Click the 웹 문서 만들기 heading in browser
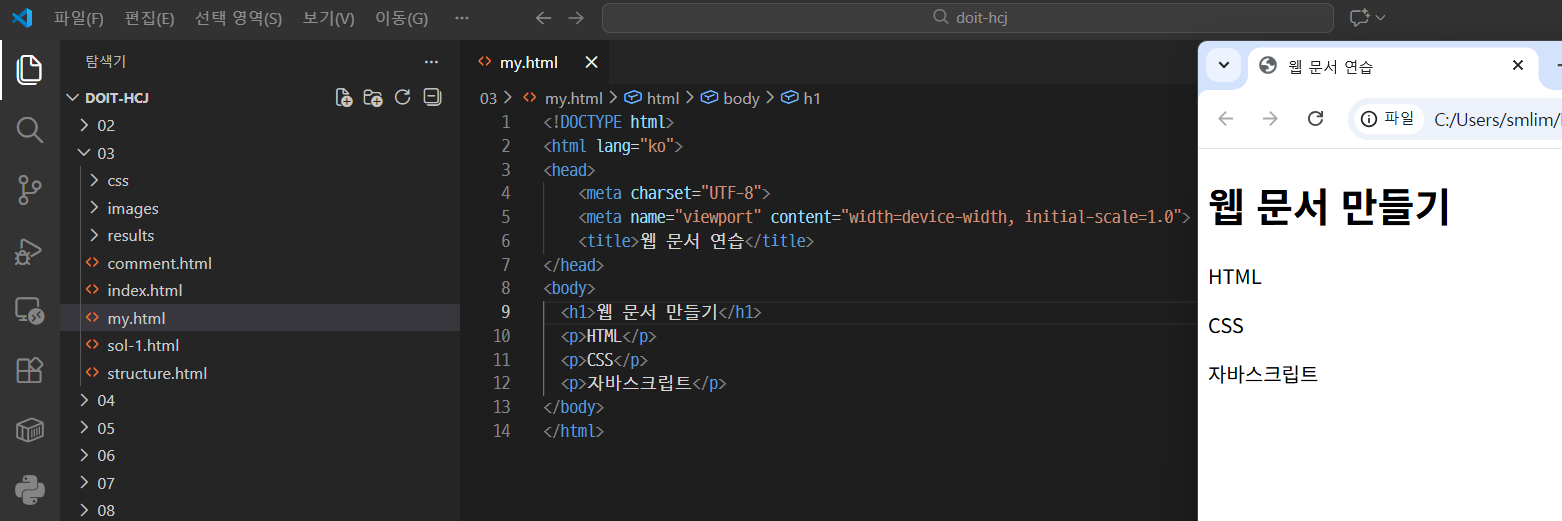1562x521 pixels. pyautogui.click(x=1329, y=208)
